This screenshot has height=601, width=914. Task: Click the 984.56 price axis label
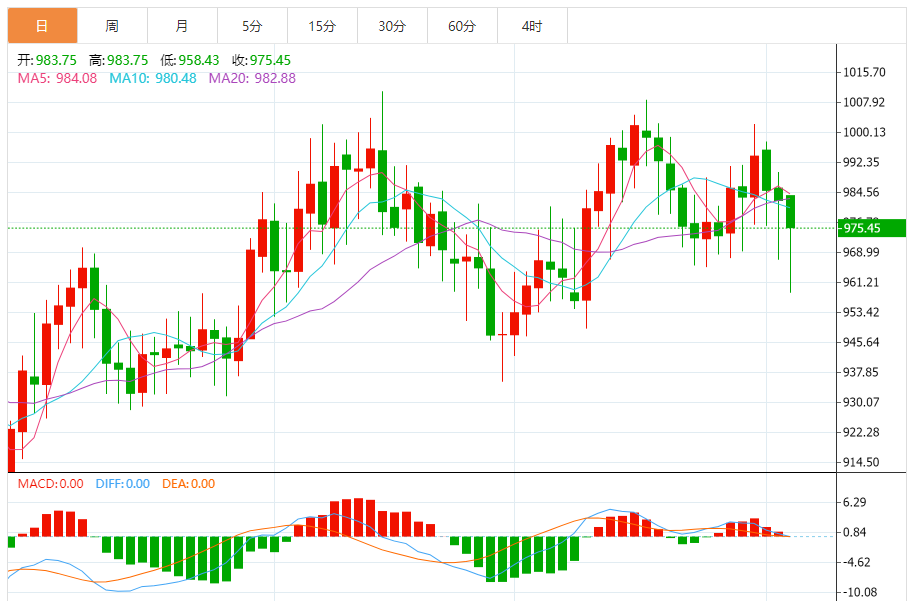coord(861,192)
